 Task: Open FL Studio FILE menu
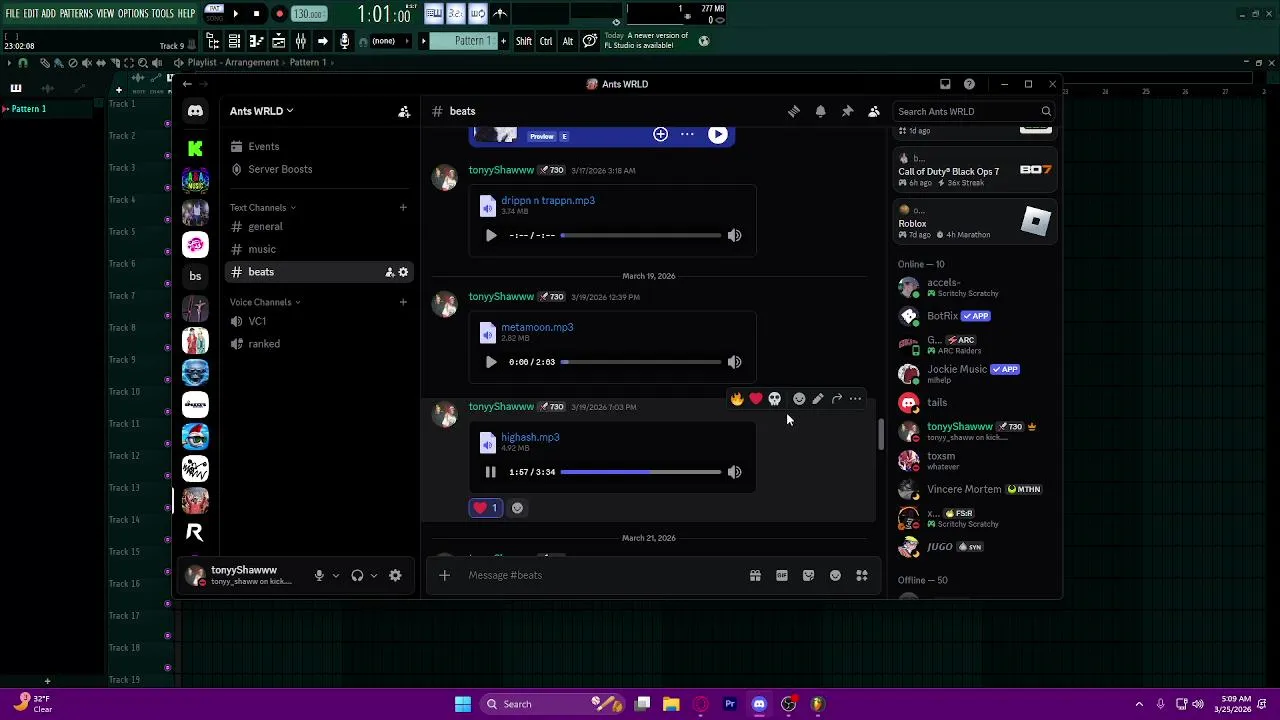(x=13, y=14)
